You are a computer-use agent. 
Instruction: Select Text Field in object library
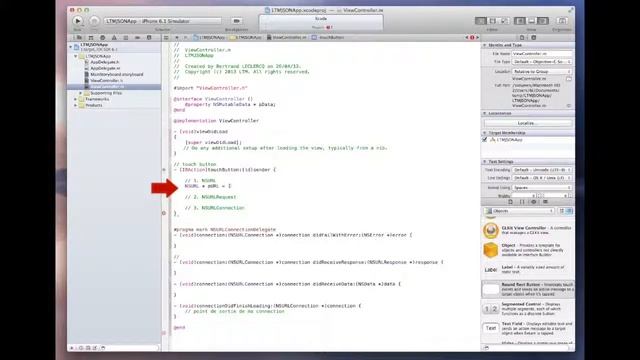tap(528, 329)
